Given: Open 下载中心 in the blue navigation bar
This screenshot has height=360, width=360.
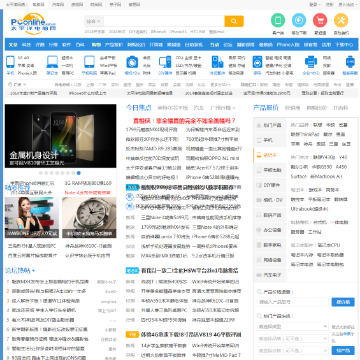Looking at the screenshot, I should (344, 45).
